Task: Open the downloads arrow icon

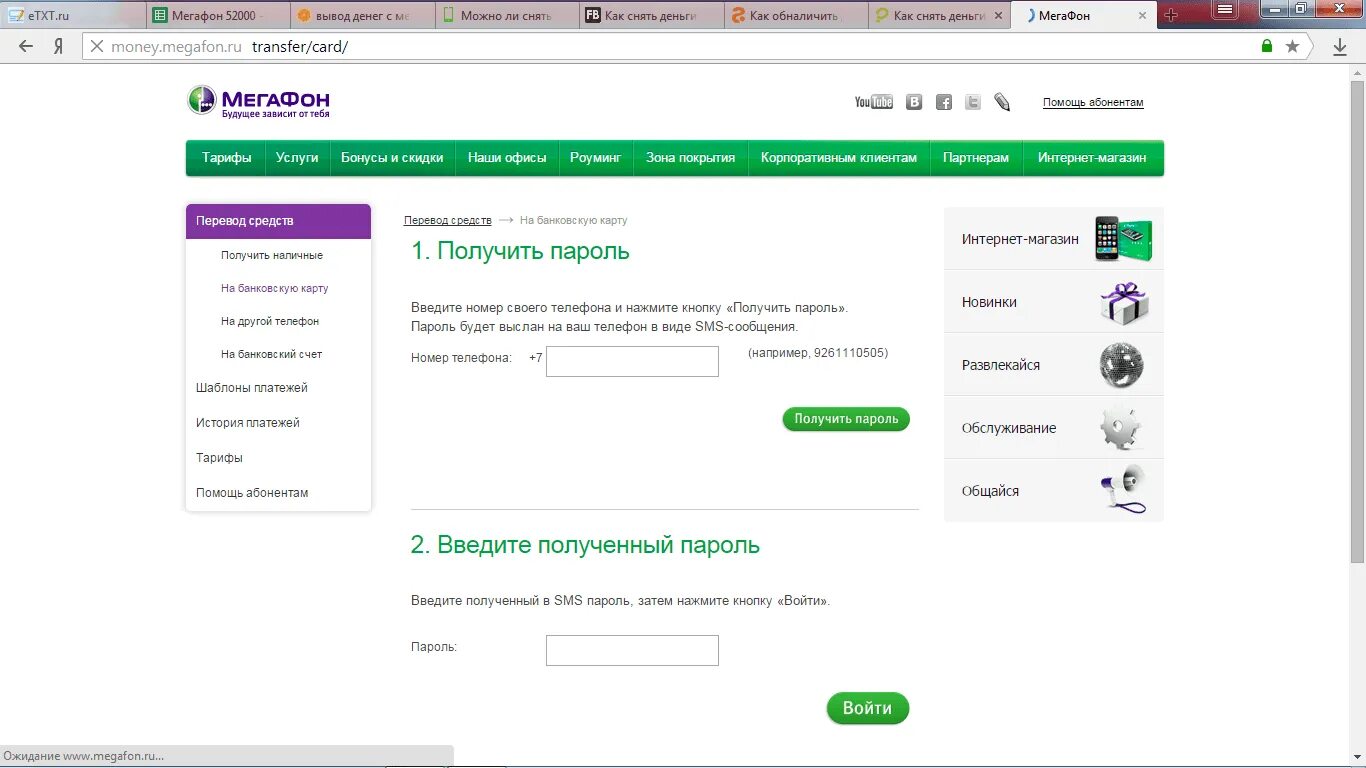Action: [1340, 46]
